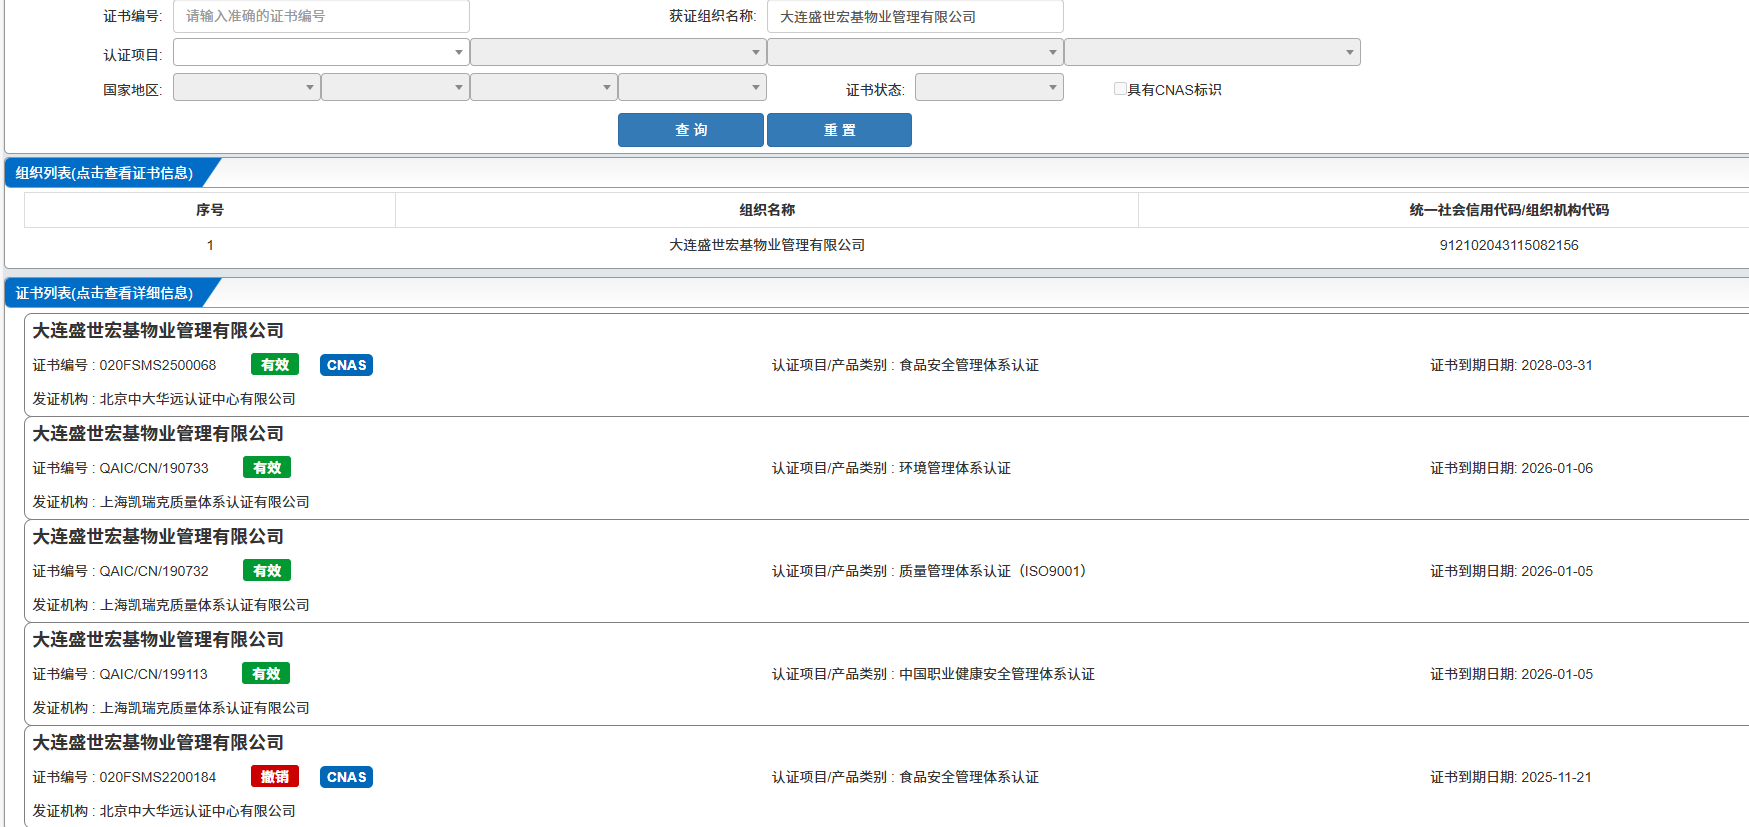Image resolution: width=1749 pixels, height=827 pixels.
Task: Click the 环境管理体系认证 category text
Action: [955, 468]
